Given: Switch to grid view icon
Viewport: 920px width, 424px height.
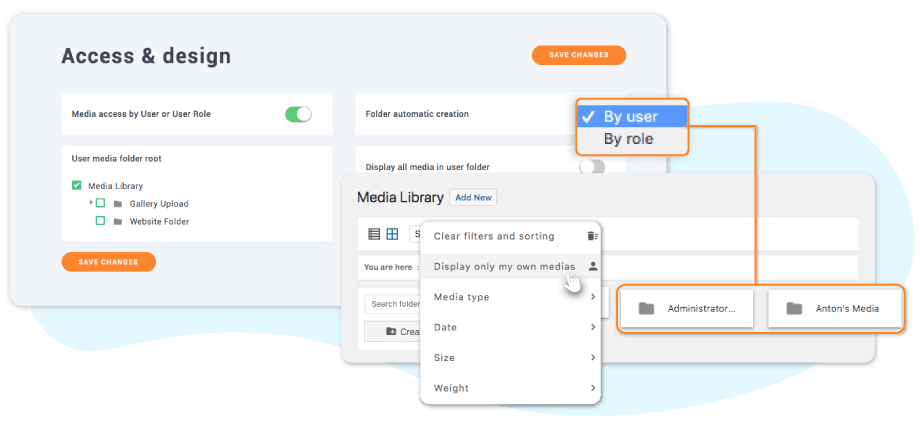Looking at the screenshot, I should pyautogui.click(x=392, y=234).
